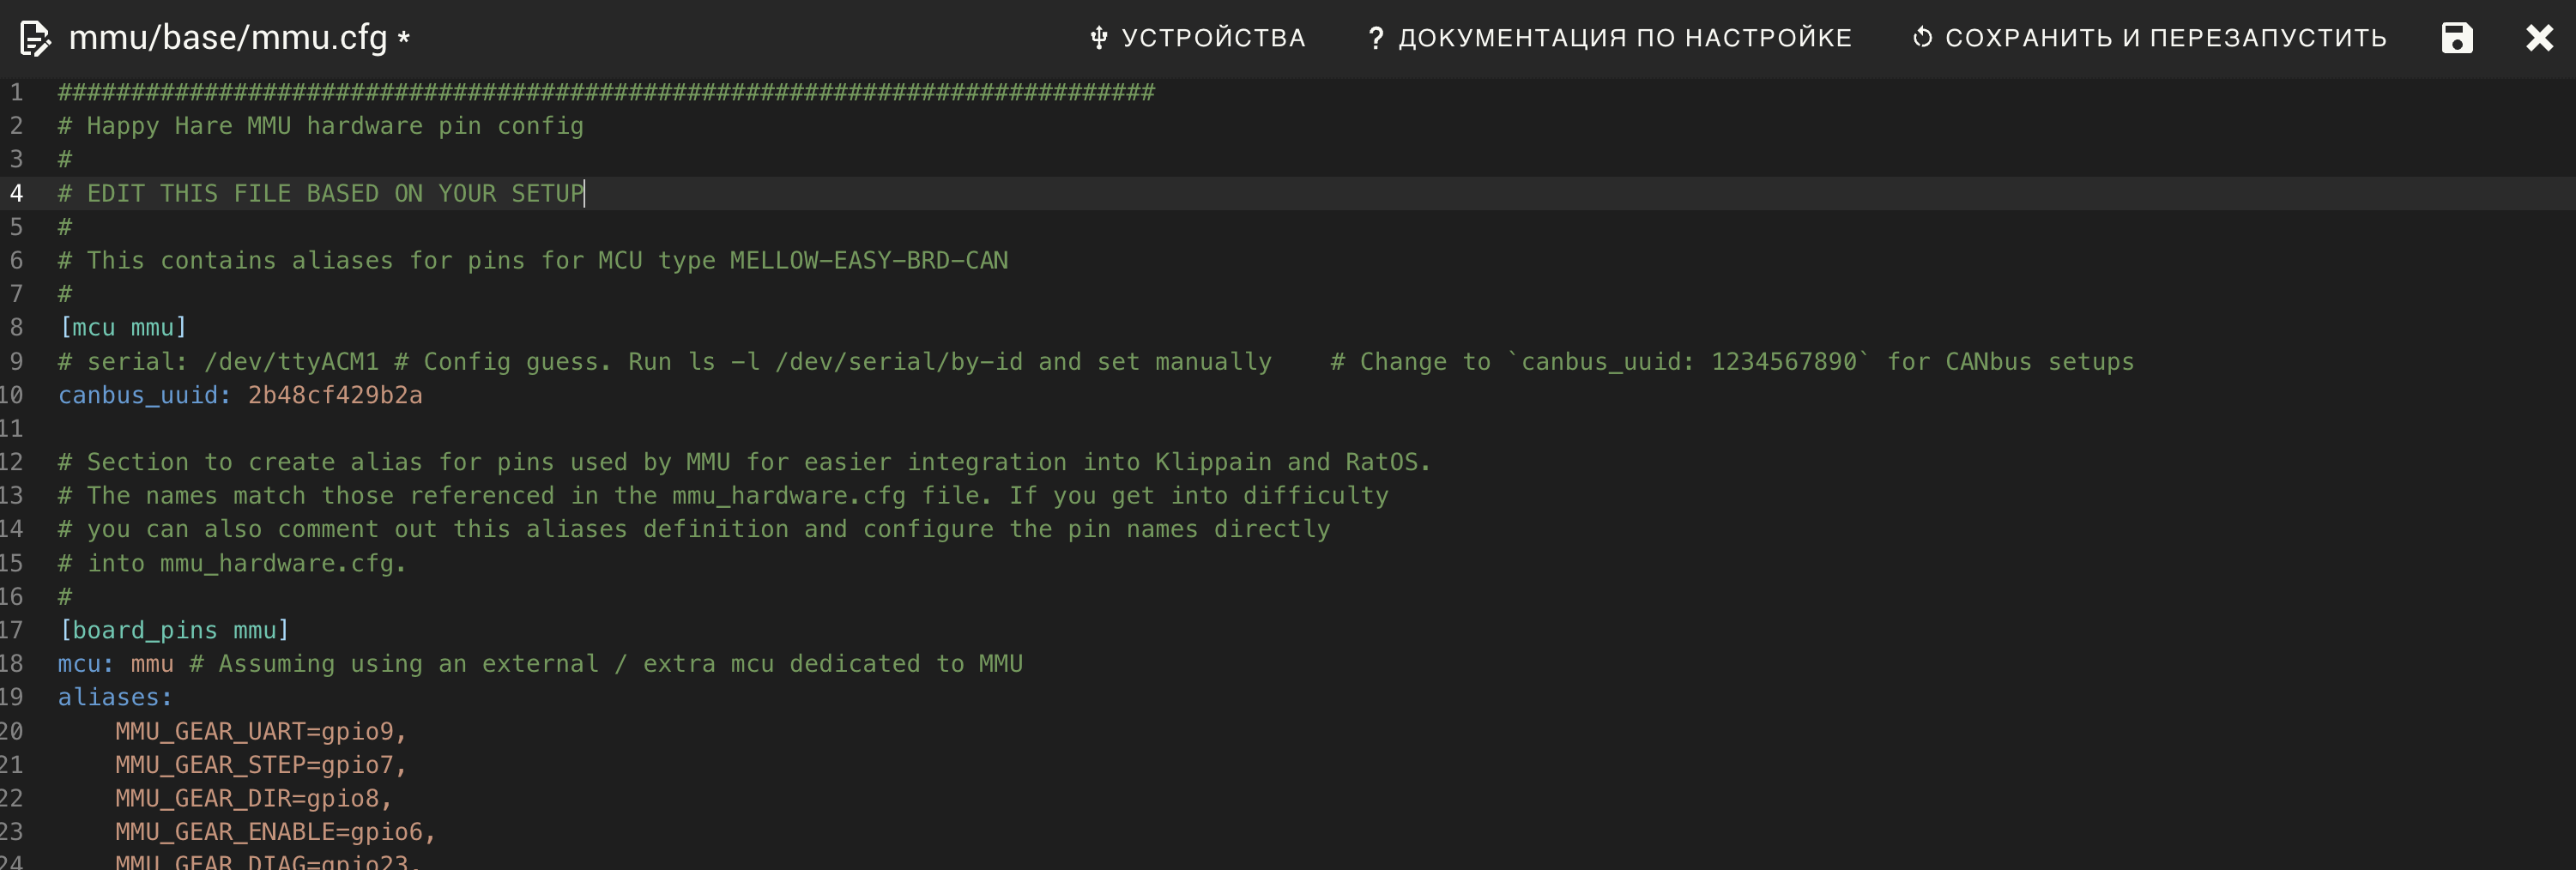The image size is (2576, 870).
Task: Click the USB icon next to УСТРОЙСТВА
Action: (x=1098, y=38)
